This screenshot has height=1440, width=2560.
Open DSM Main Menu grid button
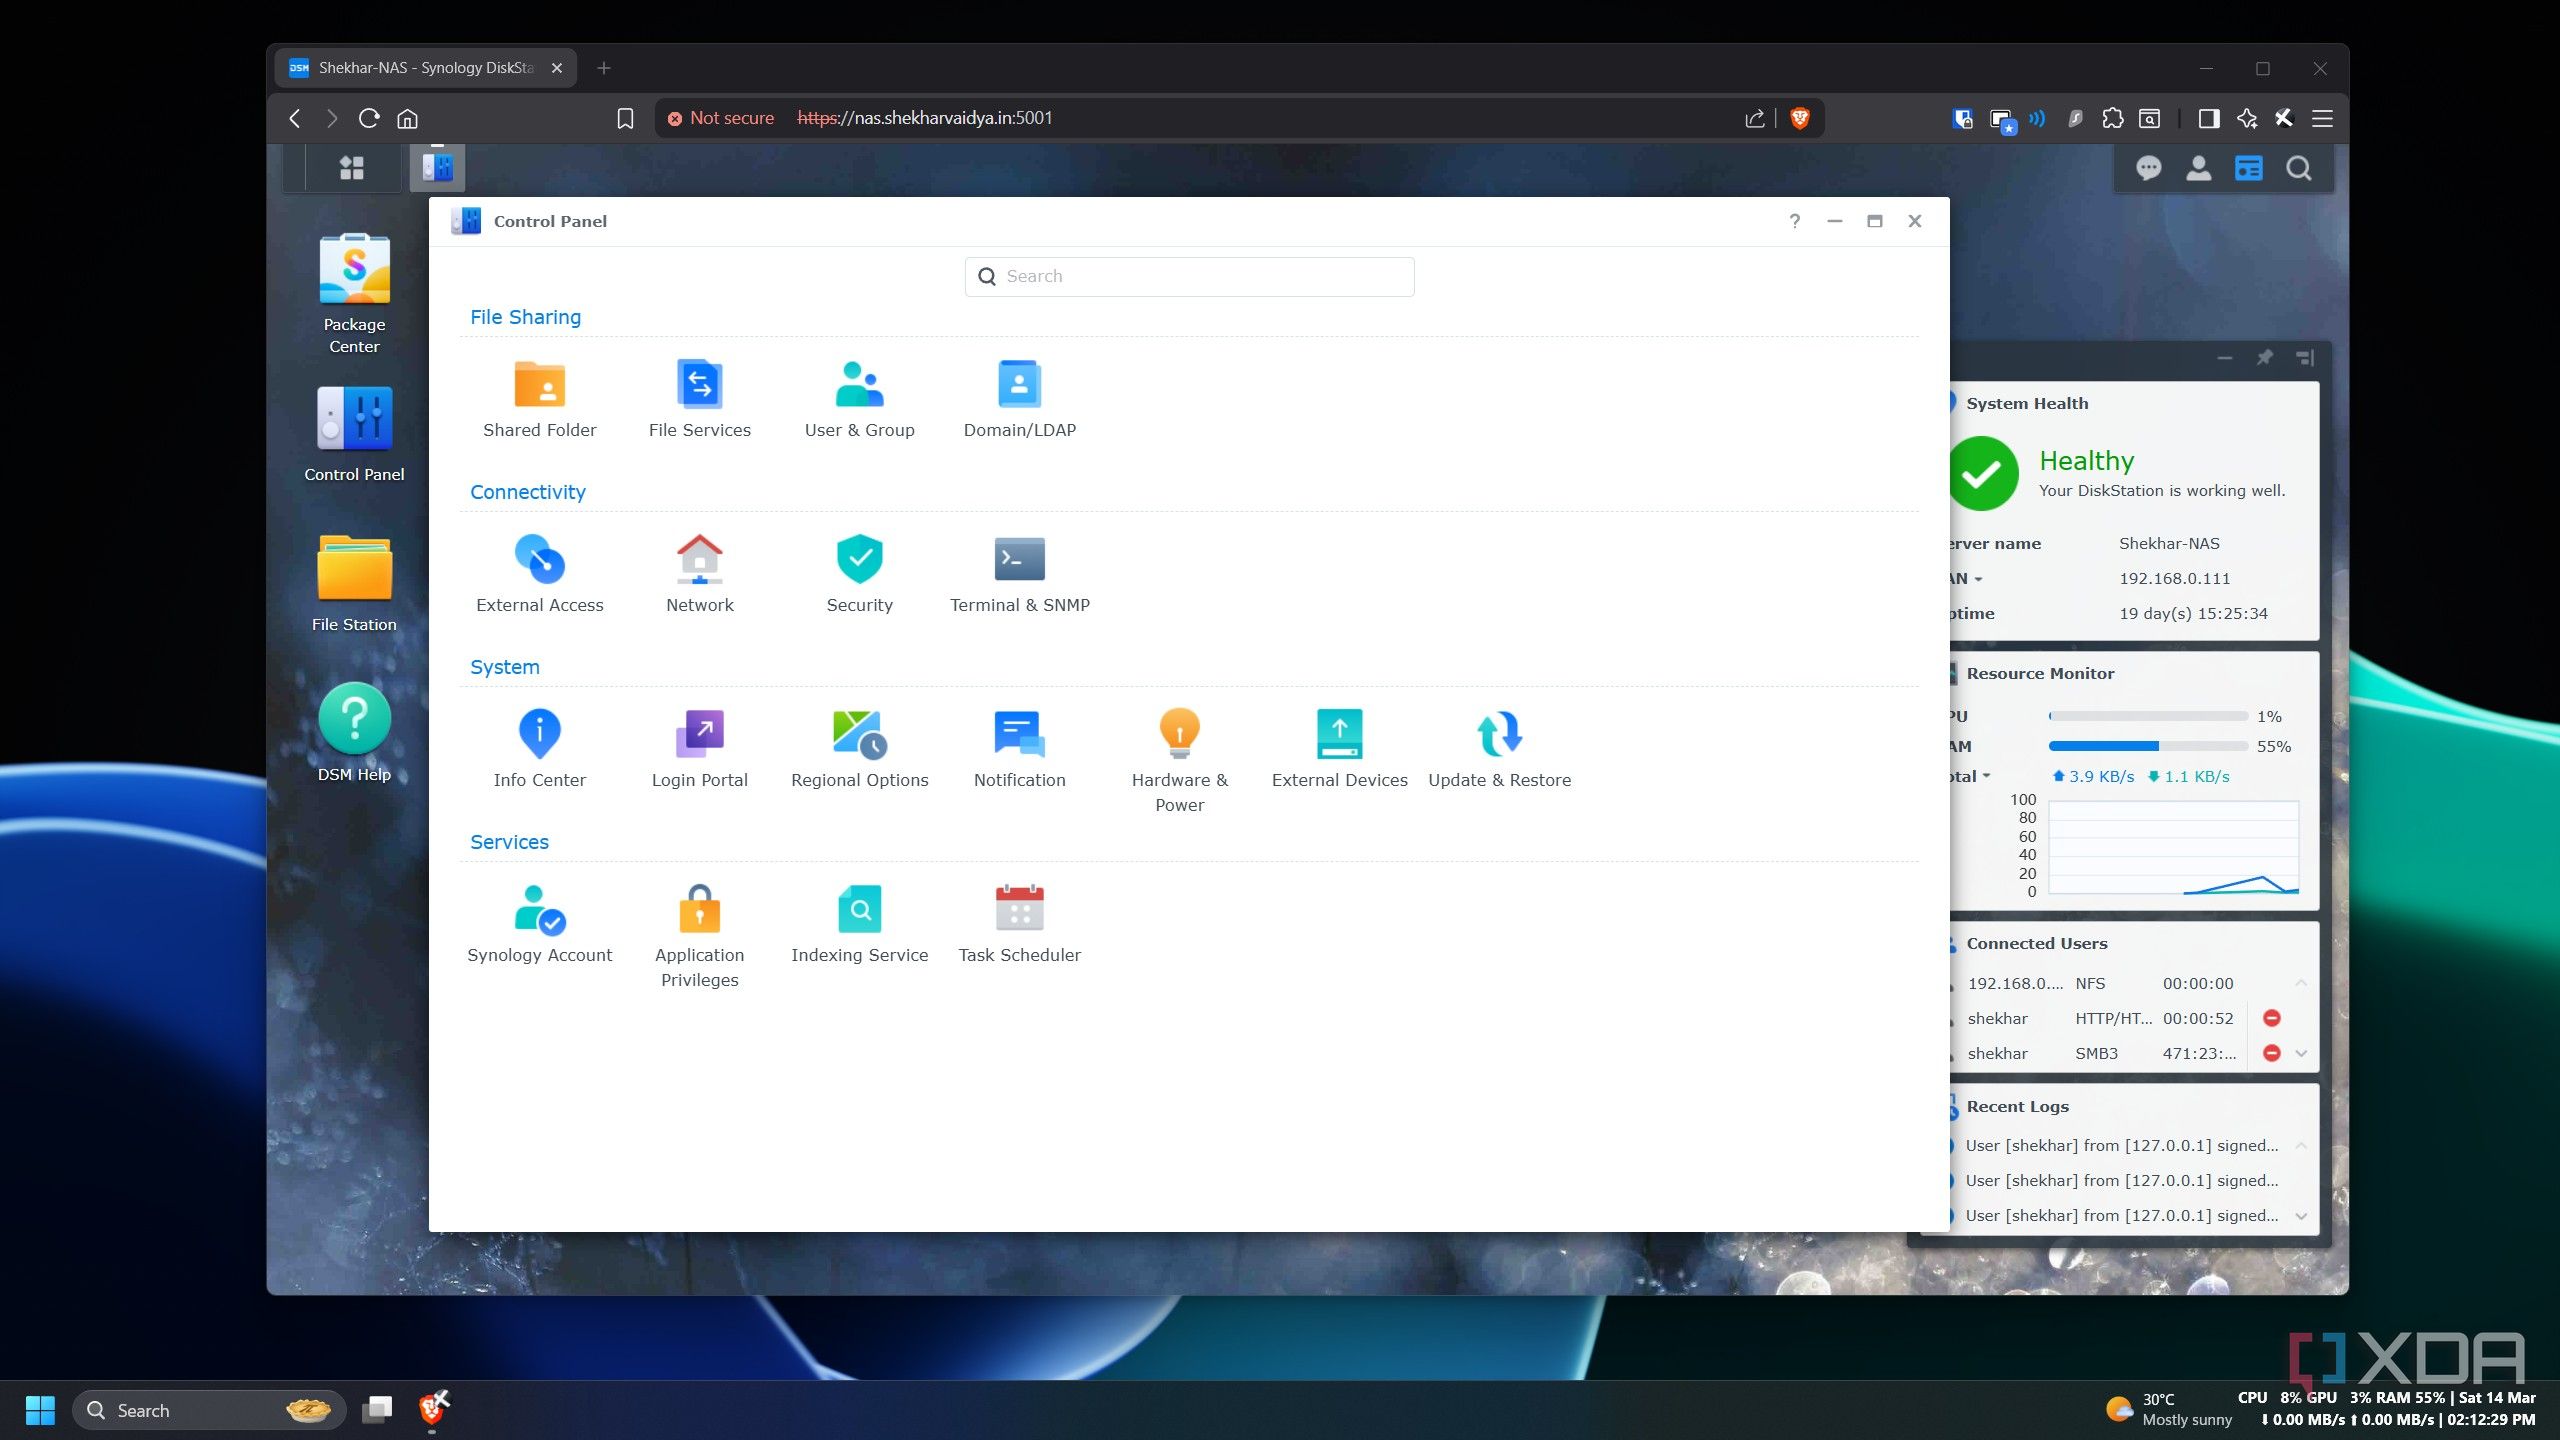[x=351, y=168]
